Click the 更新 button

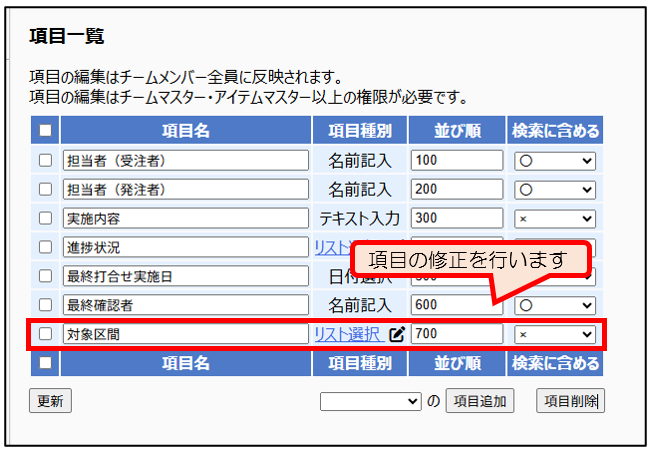tap(50, 401)
